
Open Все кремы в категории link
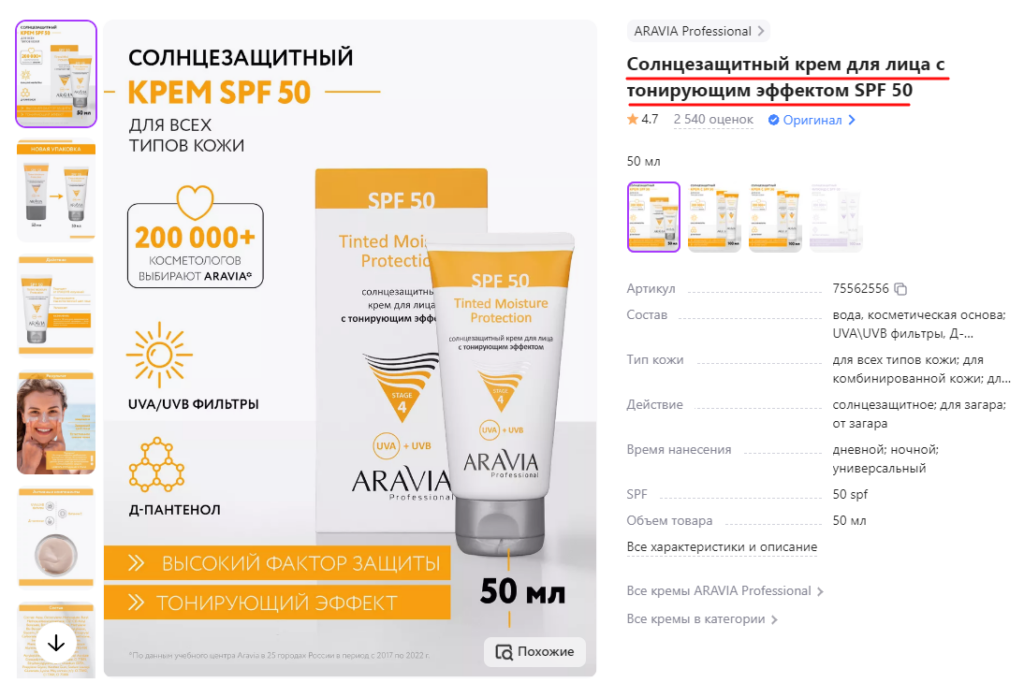(702, 619)
